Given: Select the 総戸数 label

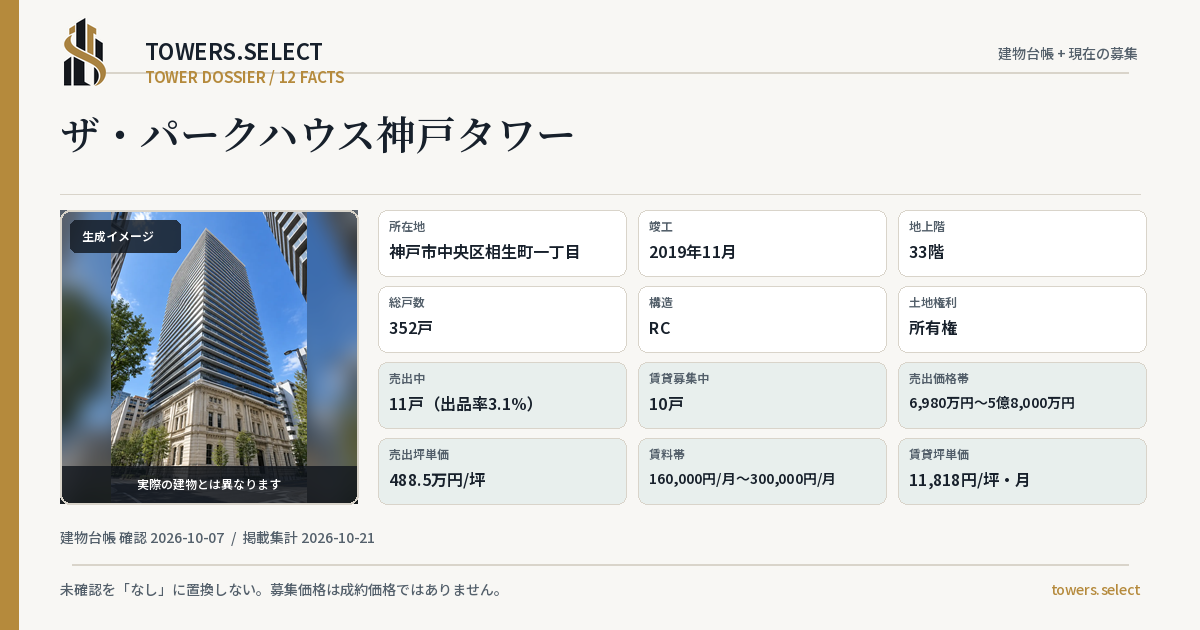Looking at the screenshot, I should (x=407, y=303).
